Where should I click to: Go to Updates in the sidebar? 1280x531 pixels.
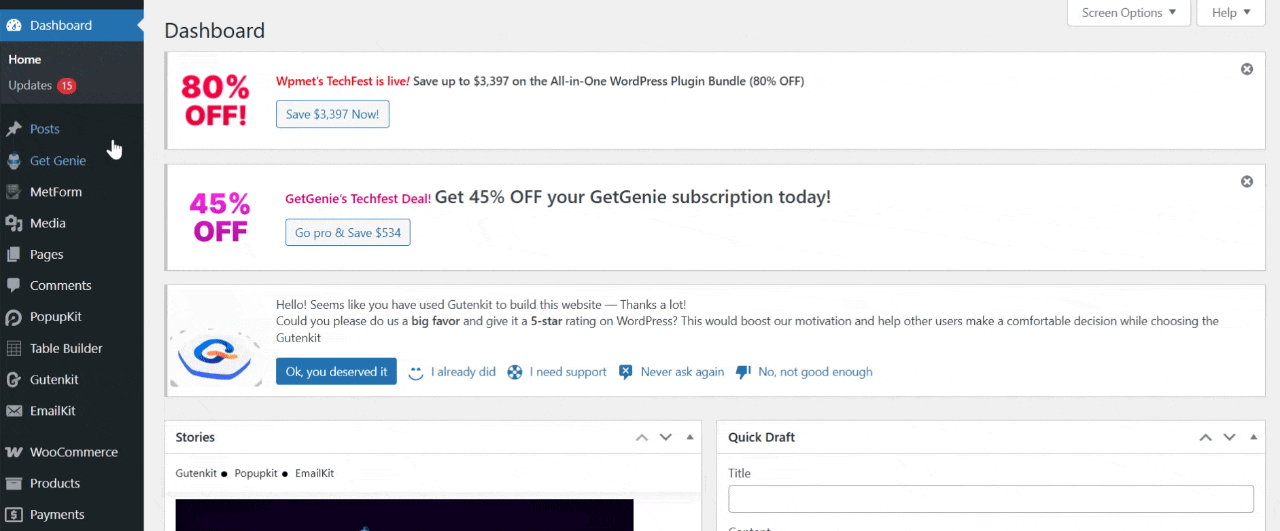click(30, 86)
